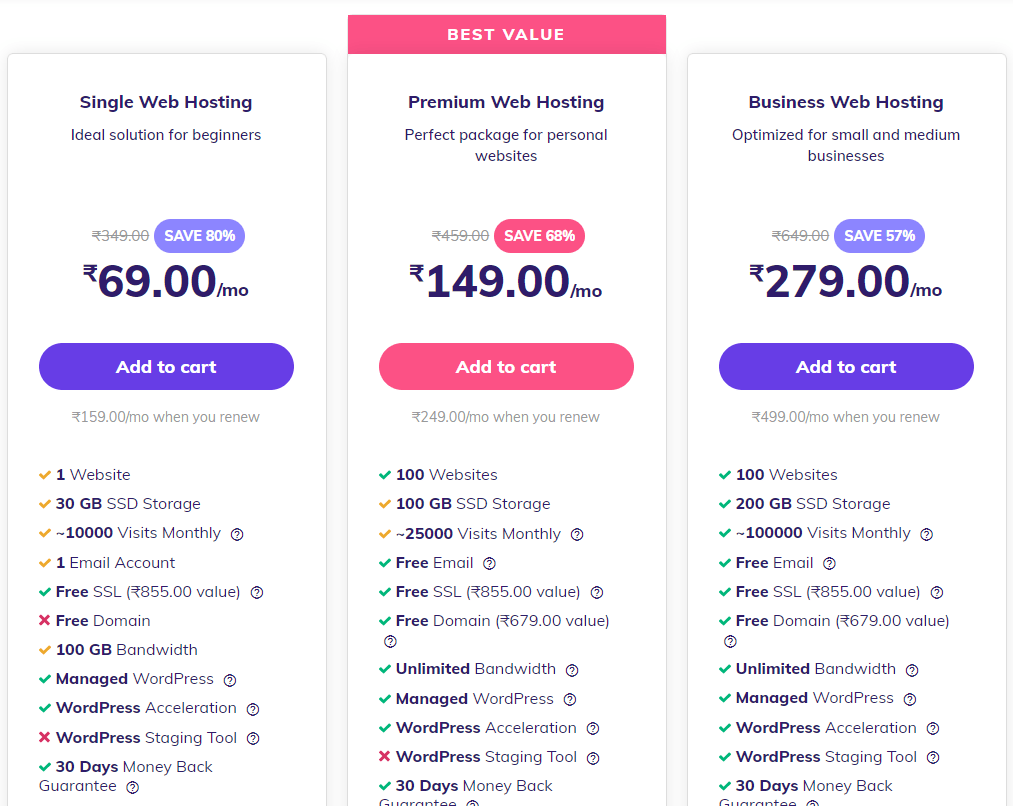Select the BEST VALUE banner

[x=506, y=34]
